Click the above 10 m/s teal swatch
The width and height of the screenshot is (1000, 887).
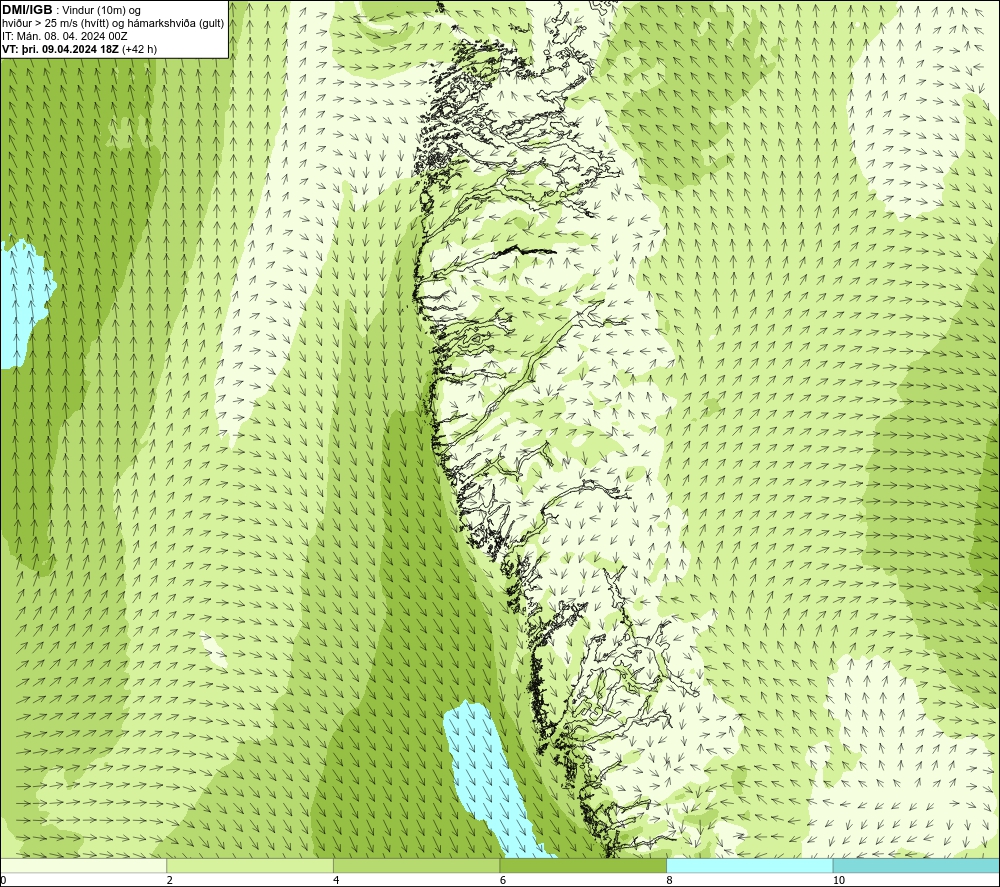[916, 865]
